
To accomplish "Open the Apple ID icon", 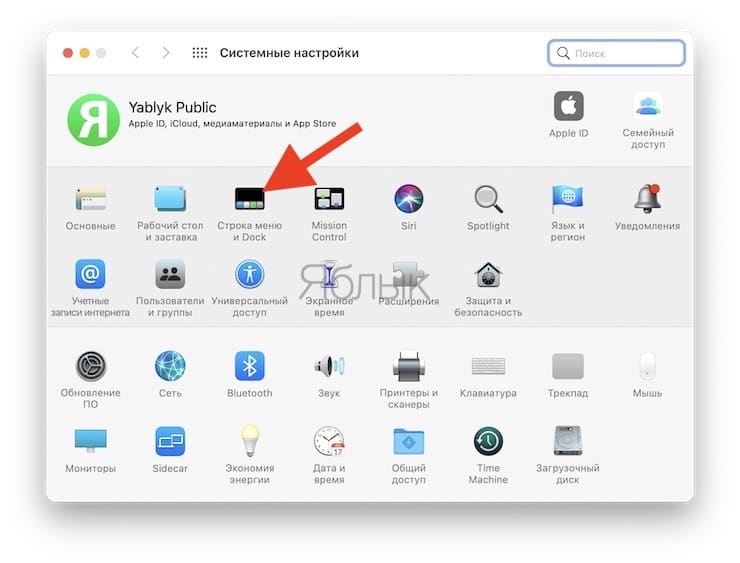I will tap(569, 106).
